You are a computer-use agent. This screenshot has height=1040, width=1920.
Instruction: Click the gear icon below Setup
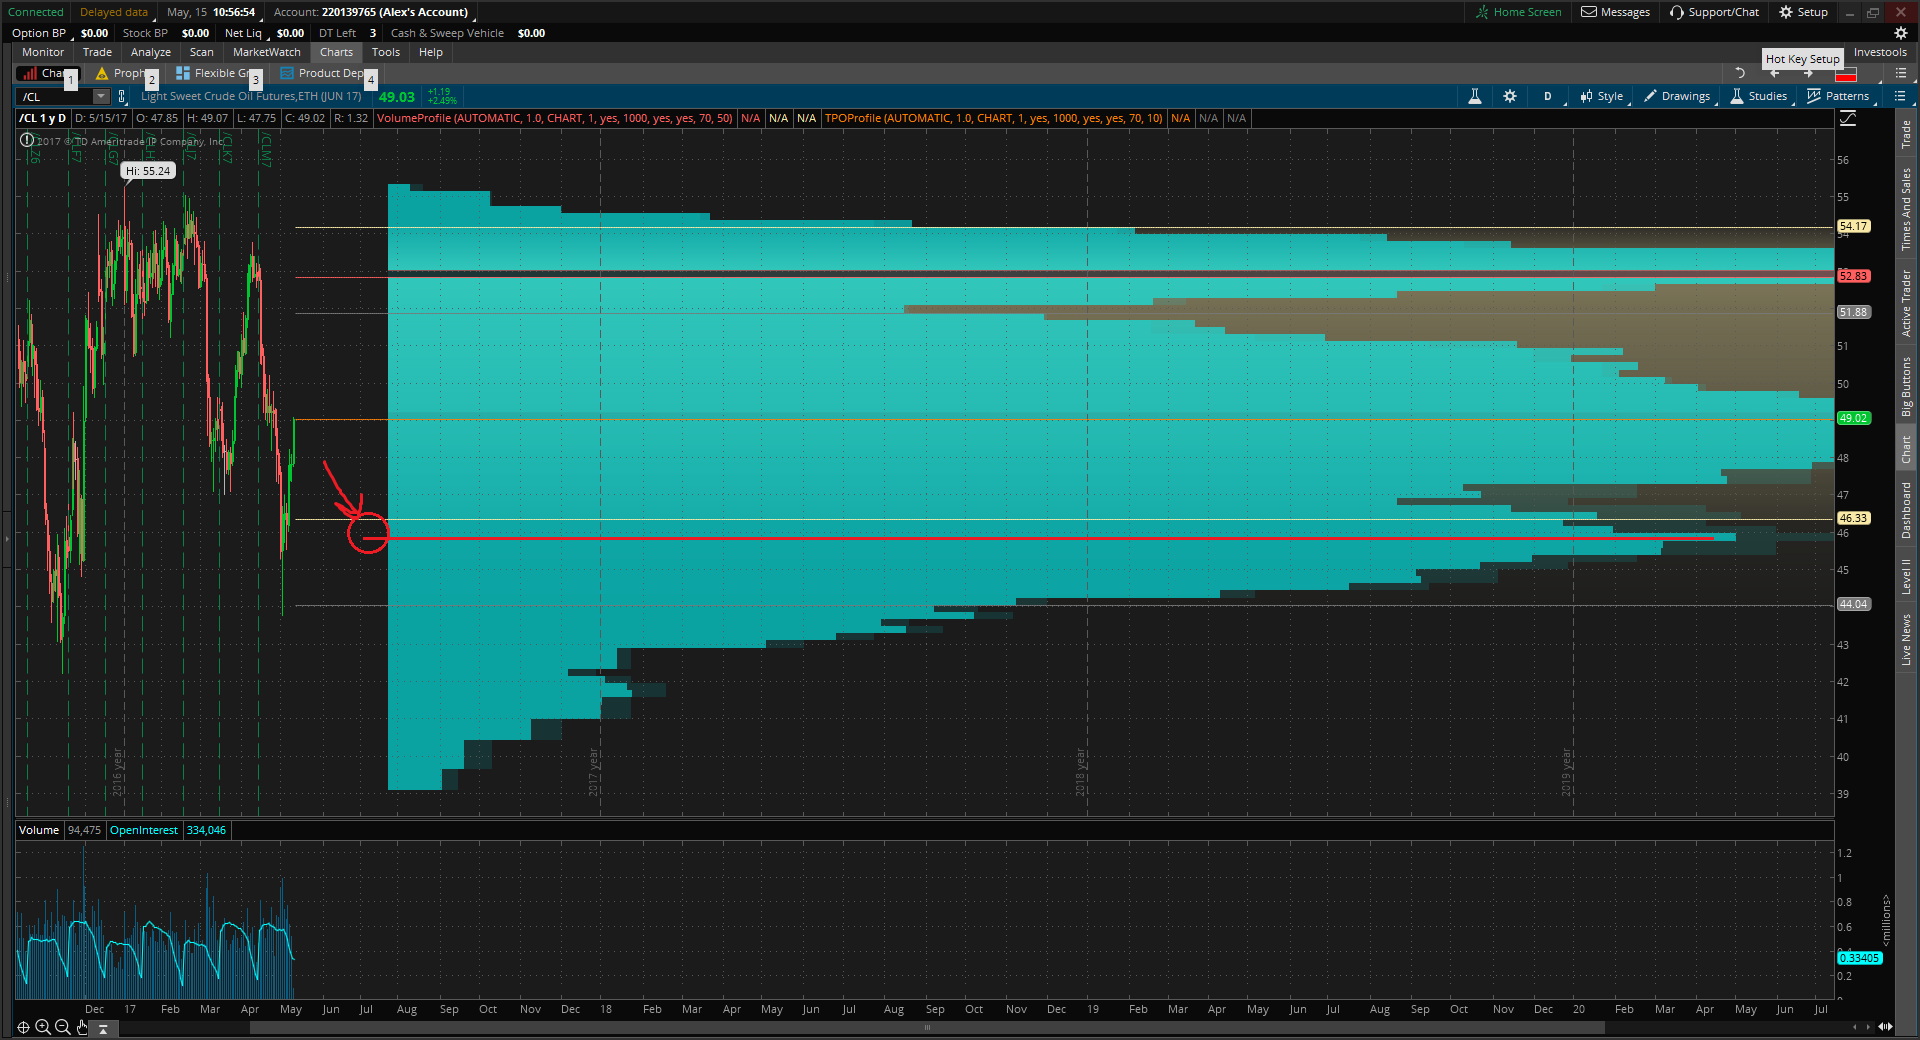1901,33
